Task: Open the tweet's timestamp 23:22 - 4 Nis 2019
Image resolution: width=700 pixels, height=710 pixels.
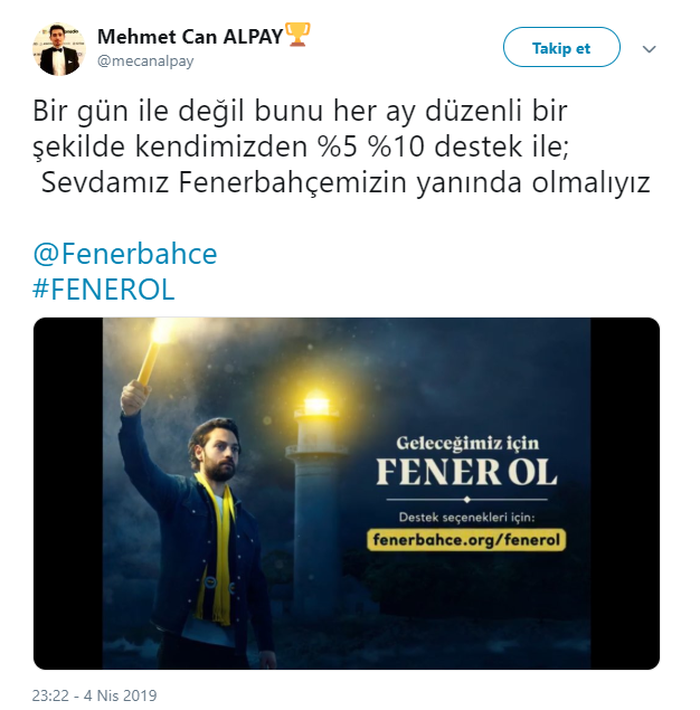Action: point(94,695)
